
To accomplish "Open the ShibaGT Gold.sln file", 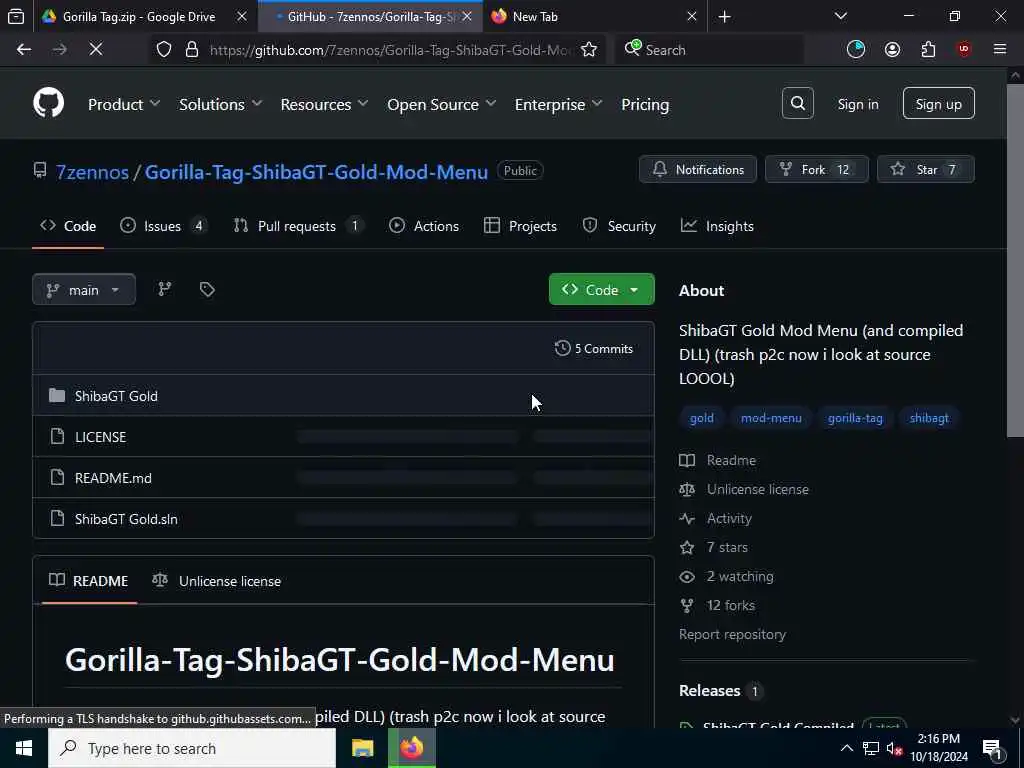I will click(126, 519).
